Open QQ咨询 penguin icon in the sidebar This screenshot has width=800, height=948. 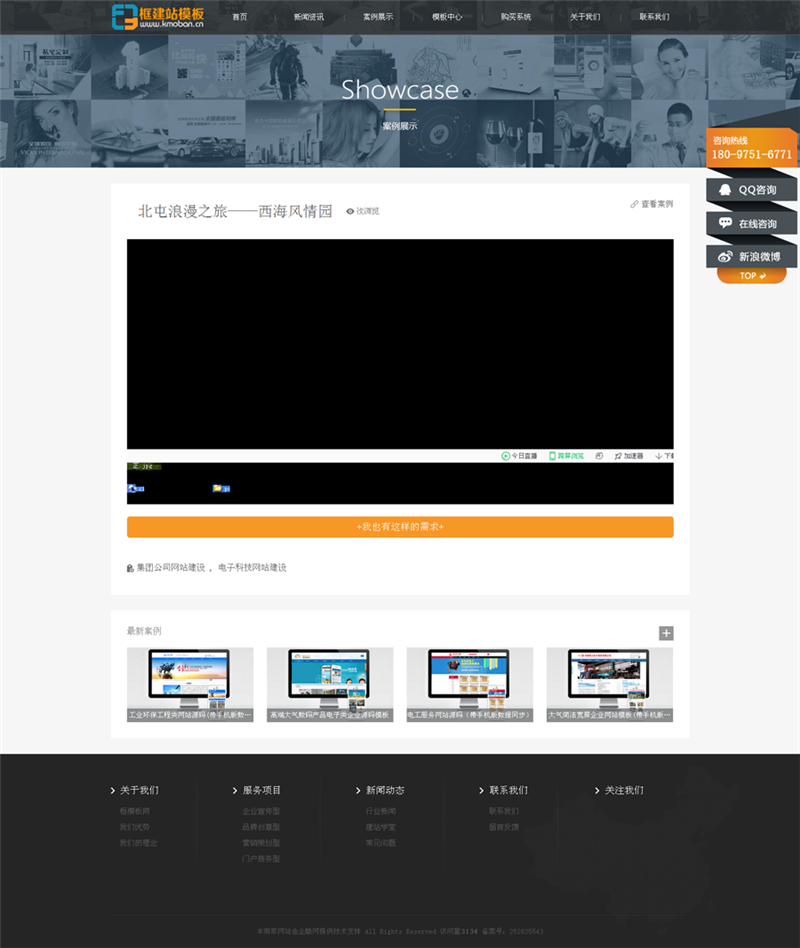click(x=726, y=190)
